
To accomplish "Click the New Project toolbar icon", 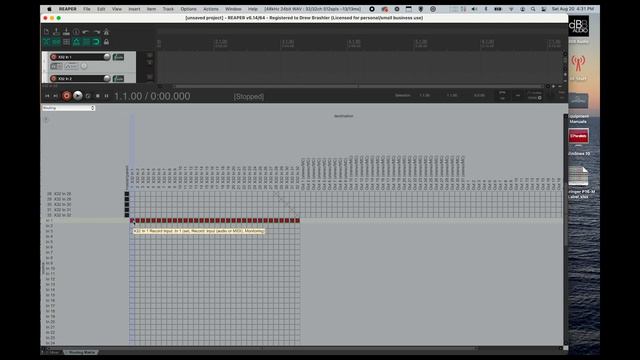I will (x=46, y=32).
